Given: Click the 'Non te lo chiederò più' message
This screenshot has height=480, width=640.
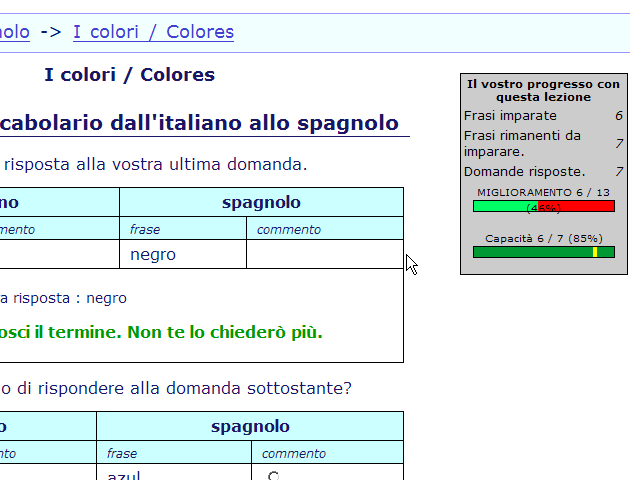Looking at the screenshot, I should pos(224,332).
